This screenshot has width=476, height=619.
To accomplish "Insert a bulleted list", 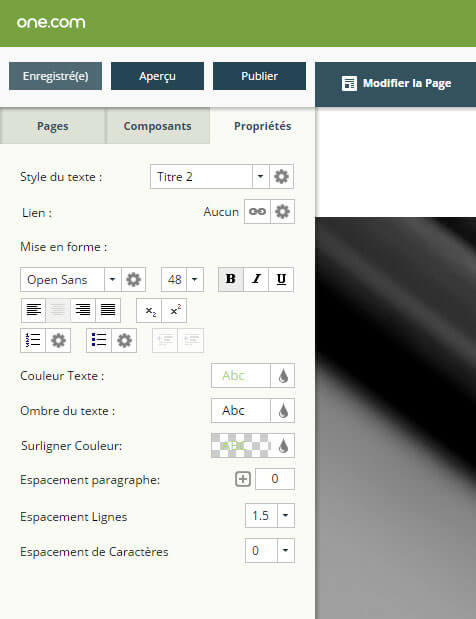I will (x=99, y=340).
